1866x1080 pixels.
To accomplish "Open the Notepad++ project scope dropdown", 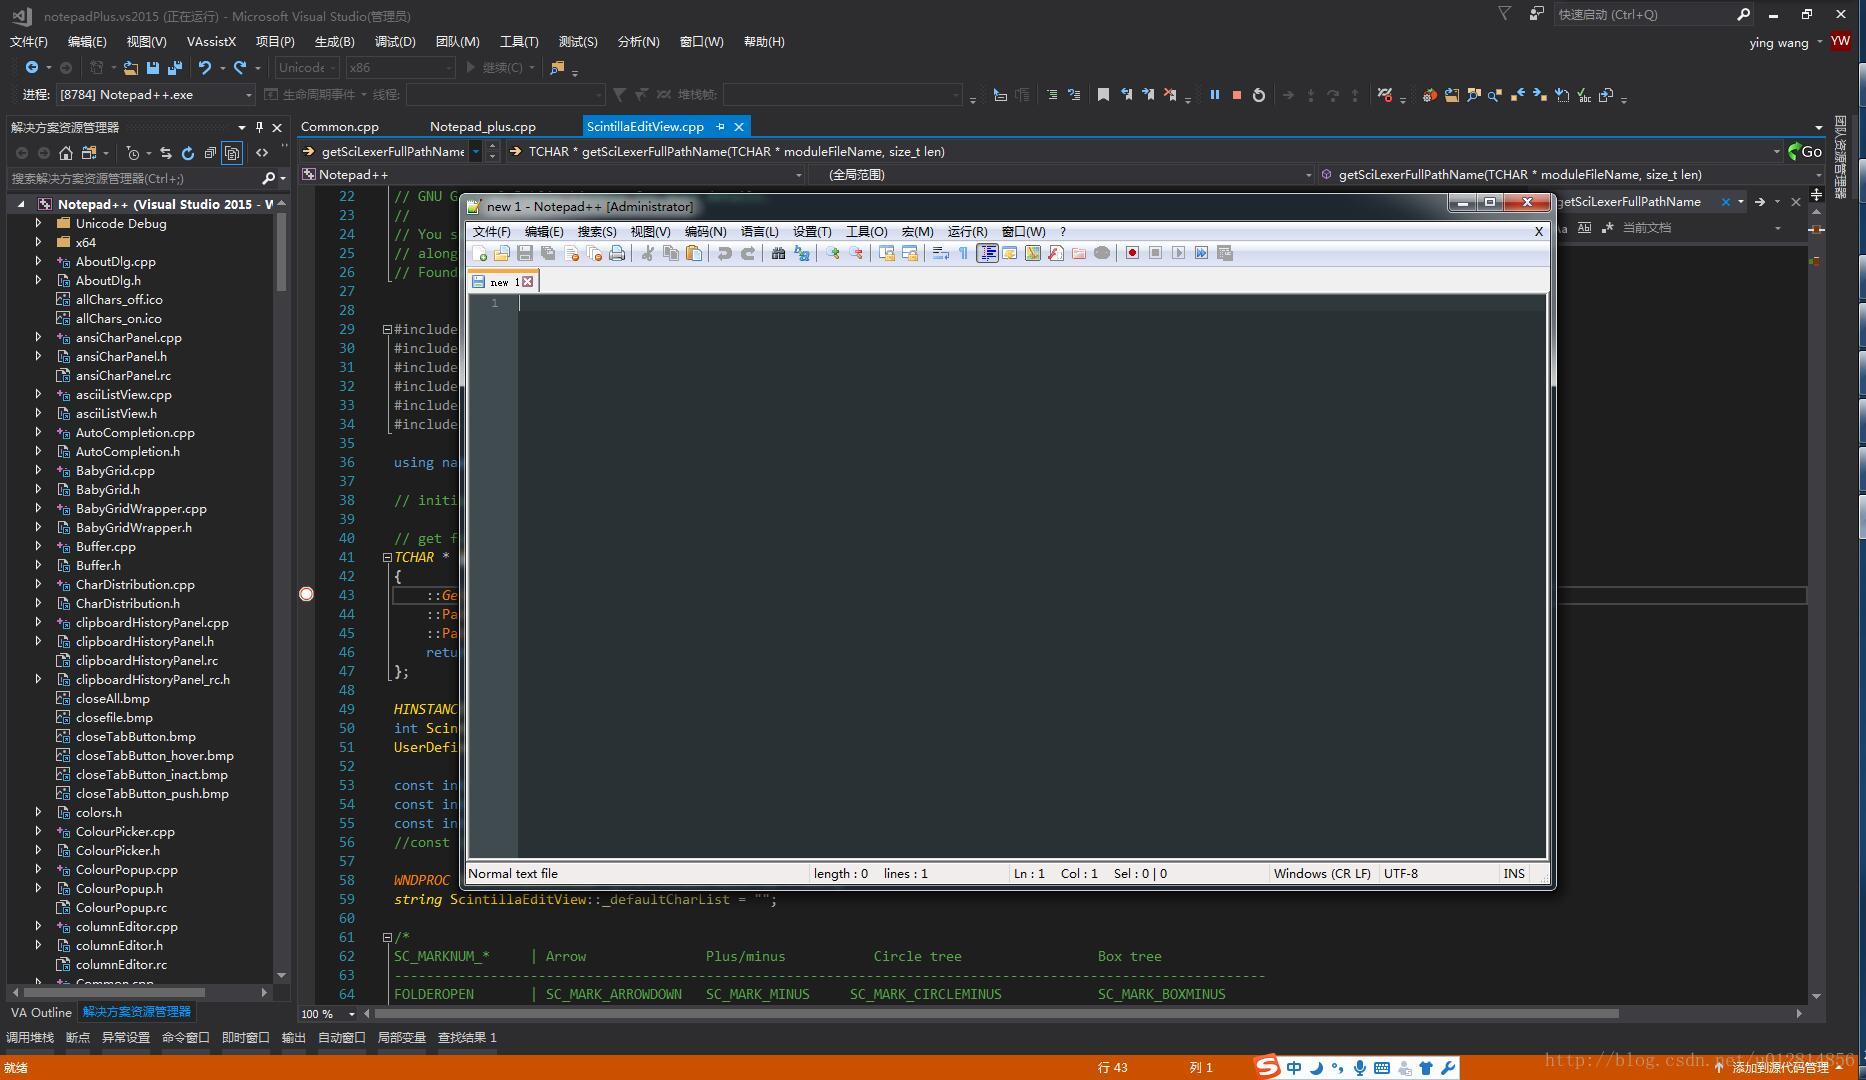I will tap(552, 174).
